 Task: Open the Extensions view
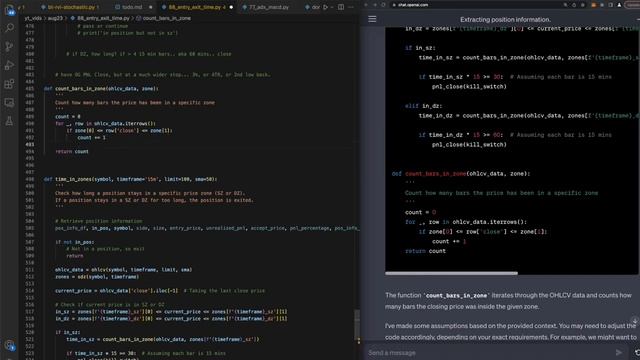9,84
